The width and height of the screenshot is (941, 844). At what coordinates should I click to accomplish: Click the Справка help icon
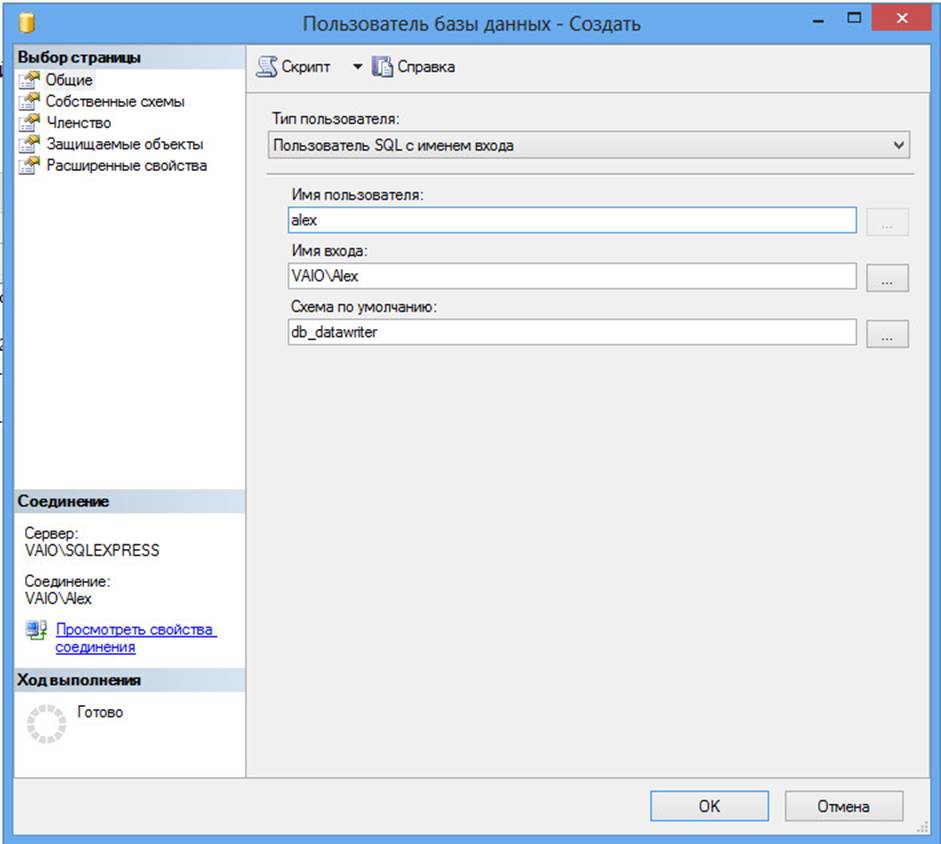[x=382, y=67]
